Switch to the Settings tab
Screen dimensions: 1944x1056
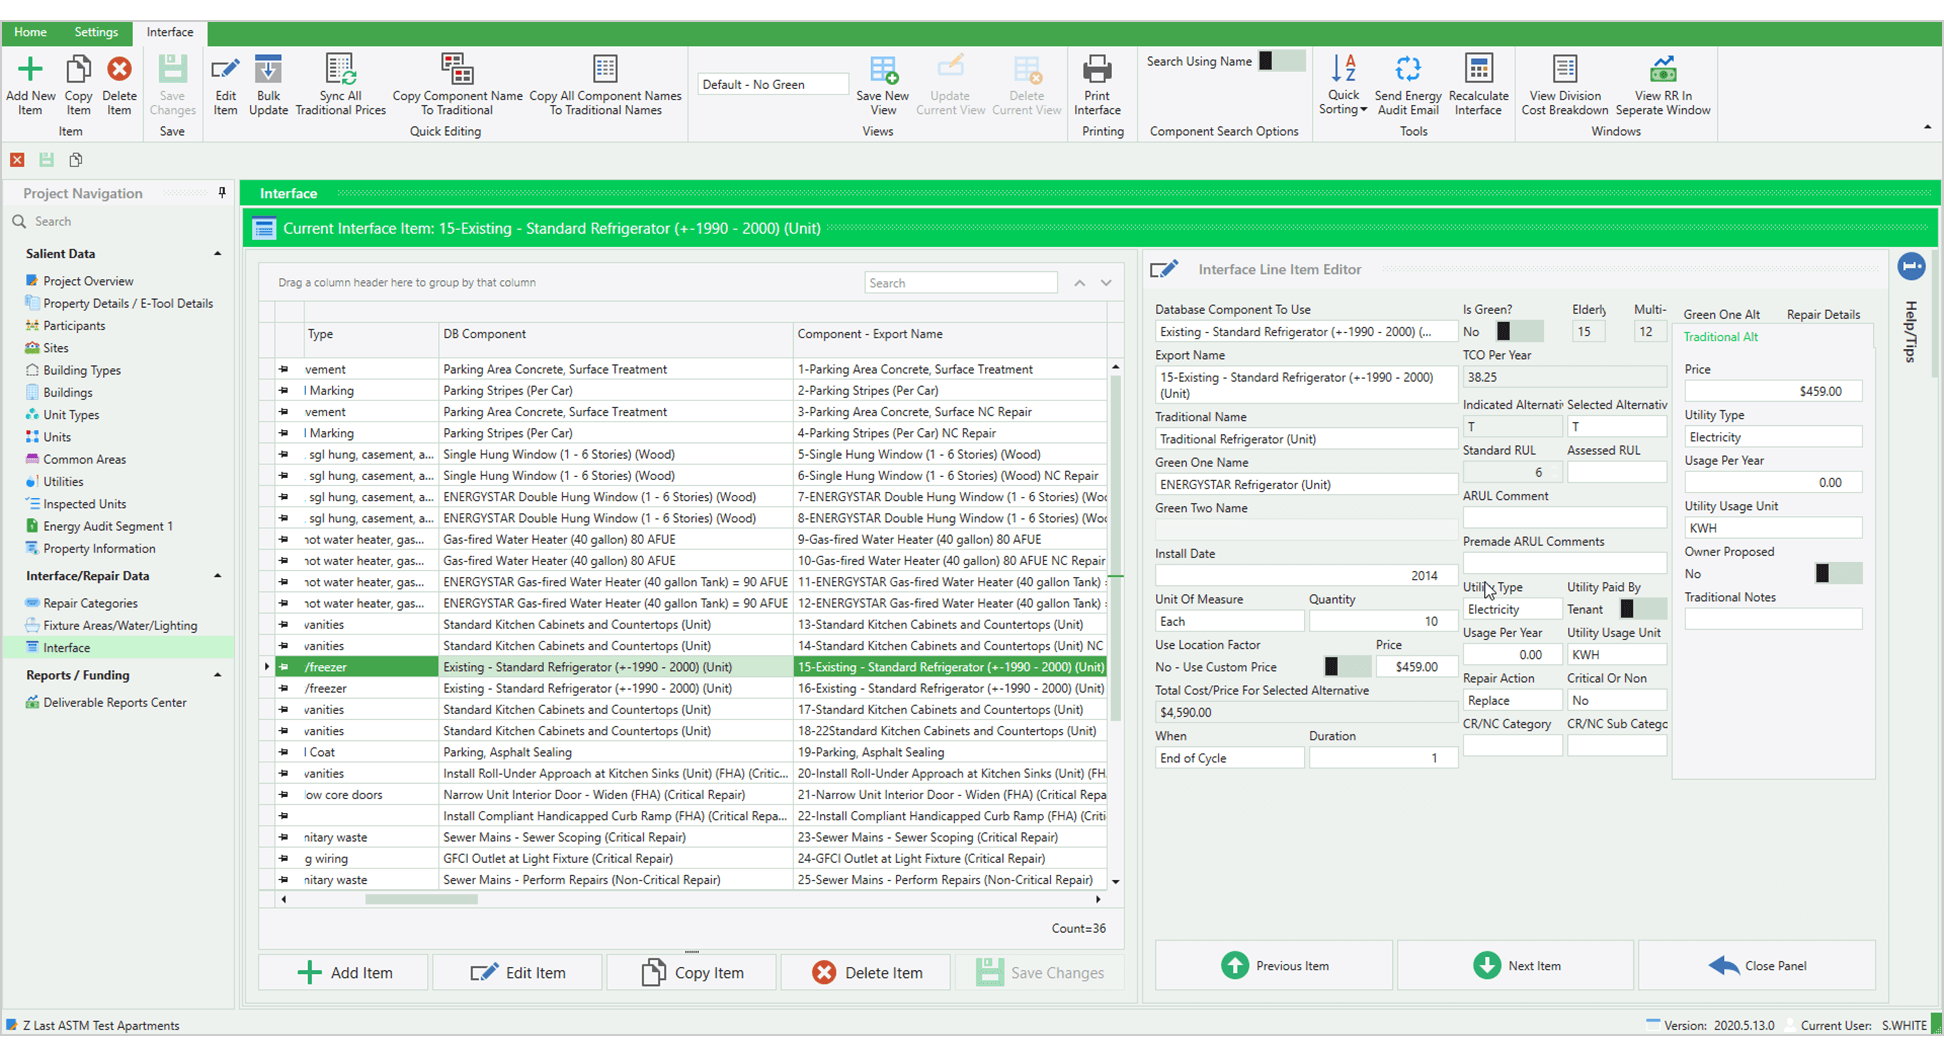(x=96, y=32)
